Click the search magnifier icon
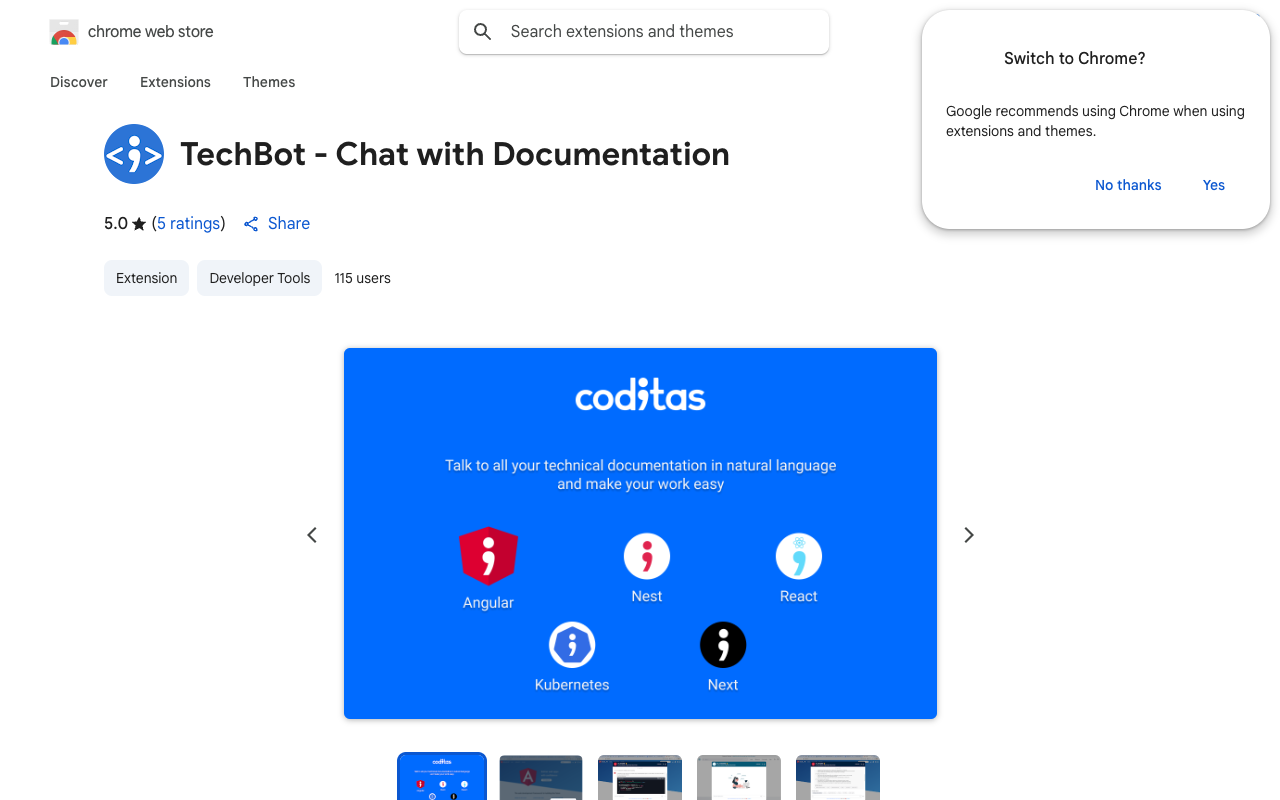 483,32
